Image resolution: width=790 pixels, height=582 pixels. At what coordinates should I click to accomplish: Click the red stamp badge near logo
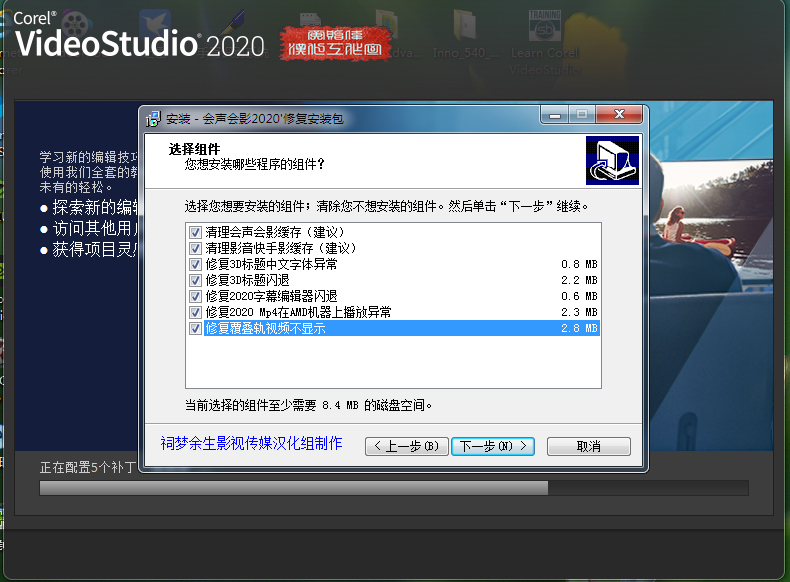pos(336,43)
